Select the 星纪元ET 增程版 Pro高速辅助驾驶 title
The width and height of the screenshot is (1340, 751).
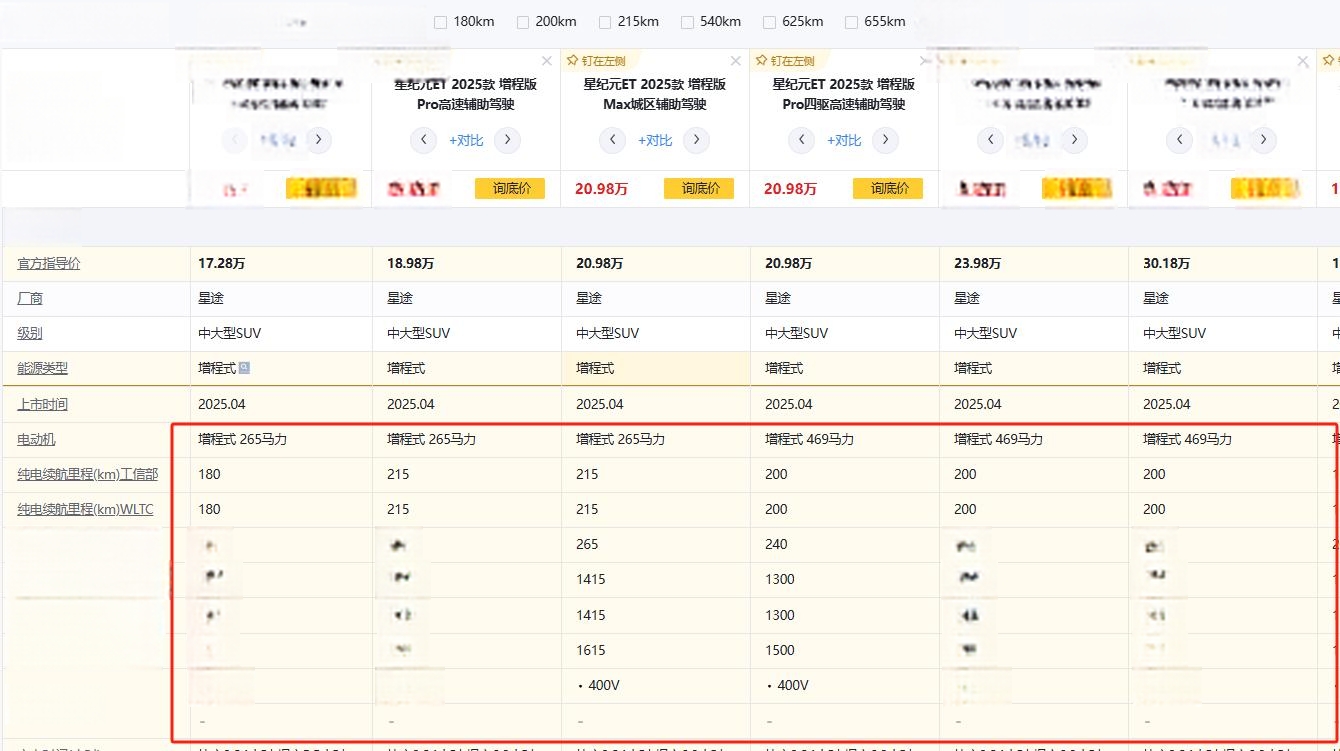465,94
